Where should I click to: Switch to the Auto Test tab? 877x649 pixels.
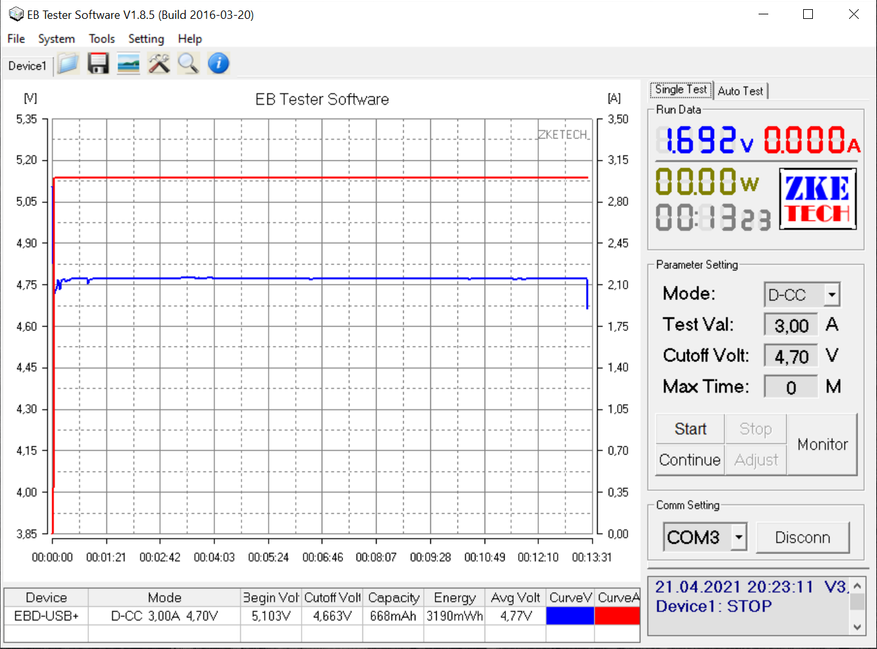point(741,91)
